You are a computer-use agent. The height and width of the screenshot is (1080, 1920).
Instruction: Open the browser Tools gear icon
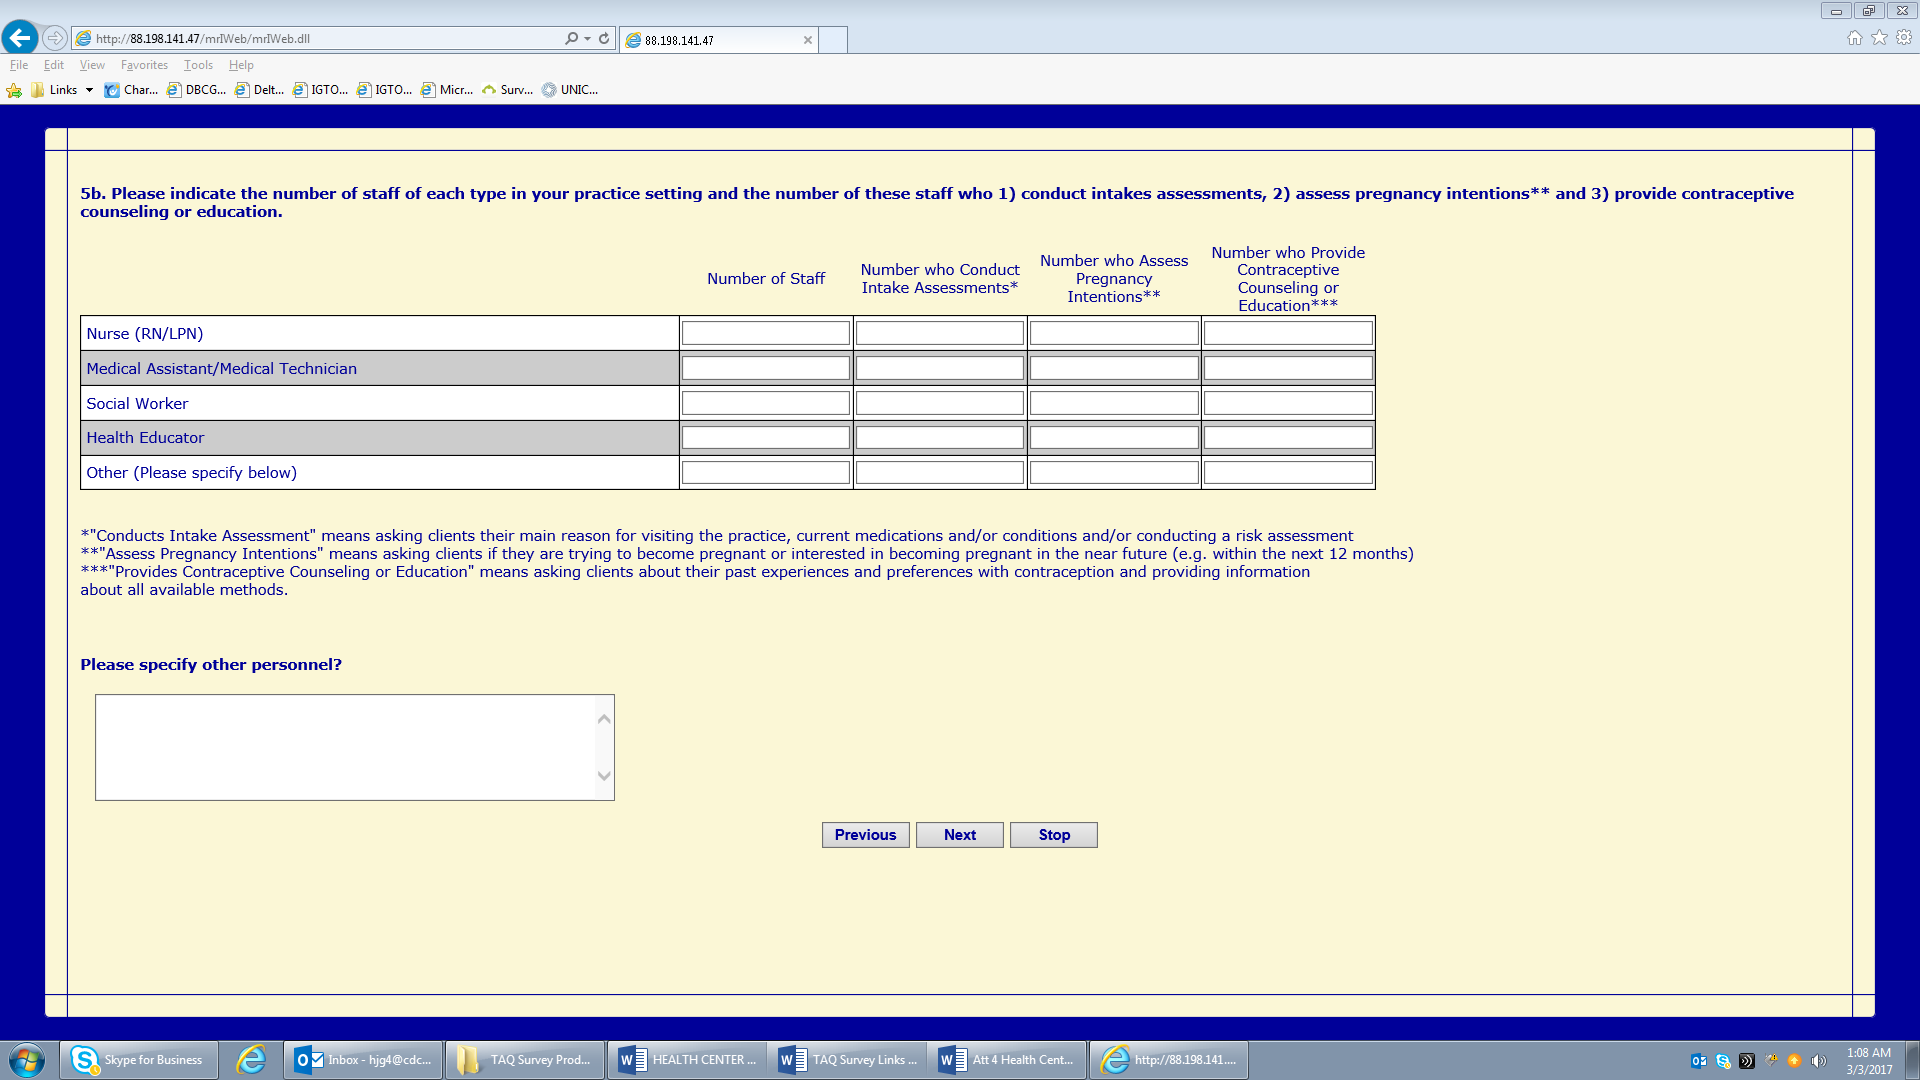click(1904, 38)
